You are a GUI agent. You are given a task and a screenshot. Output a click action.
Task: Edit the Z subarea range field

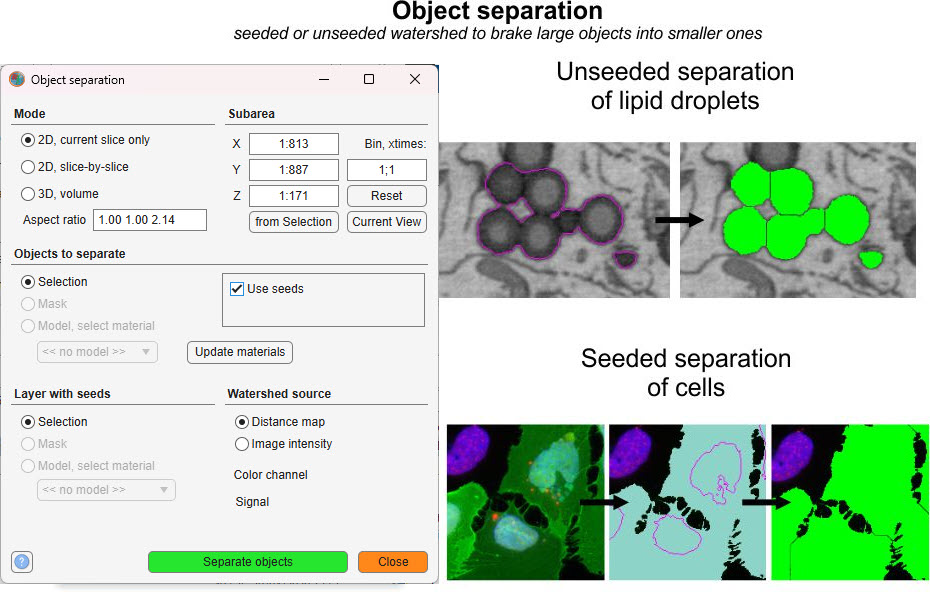coord(294,196)
